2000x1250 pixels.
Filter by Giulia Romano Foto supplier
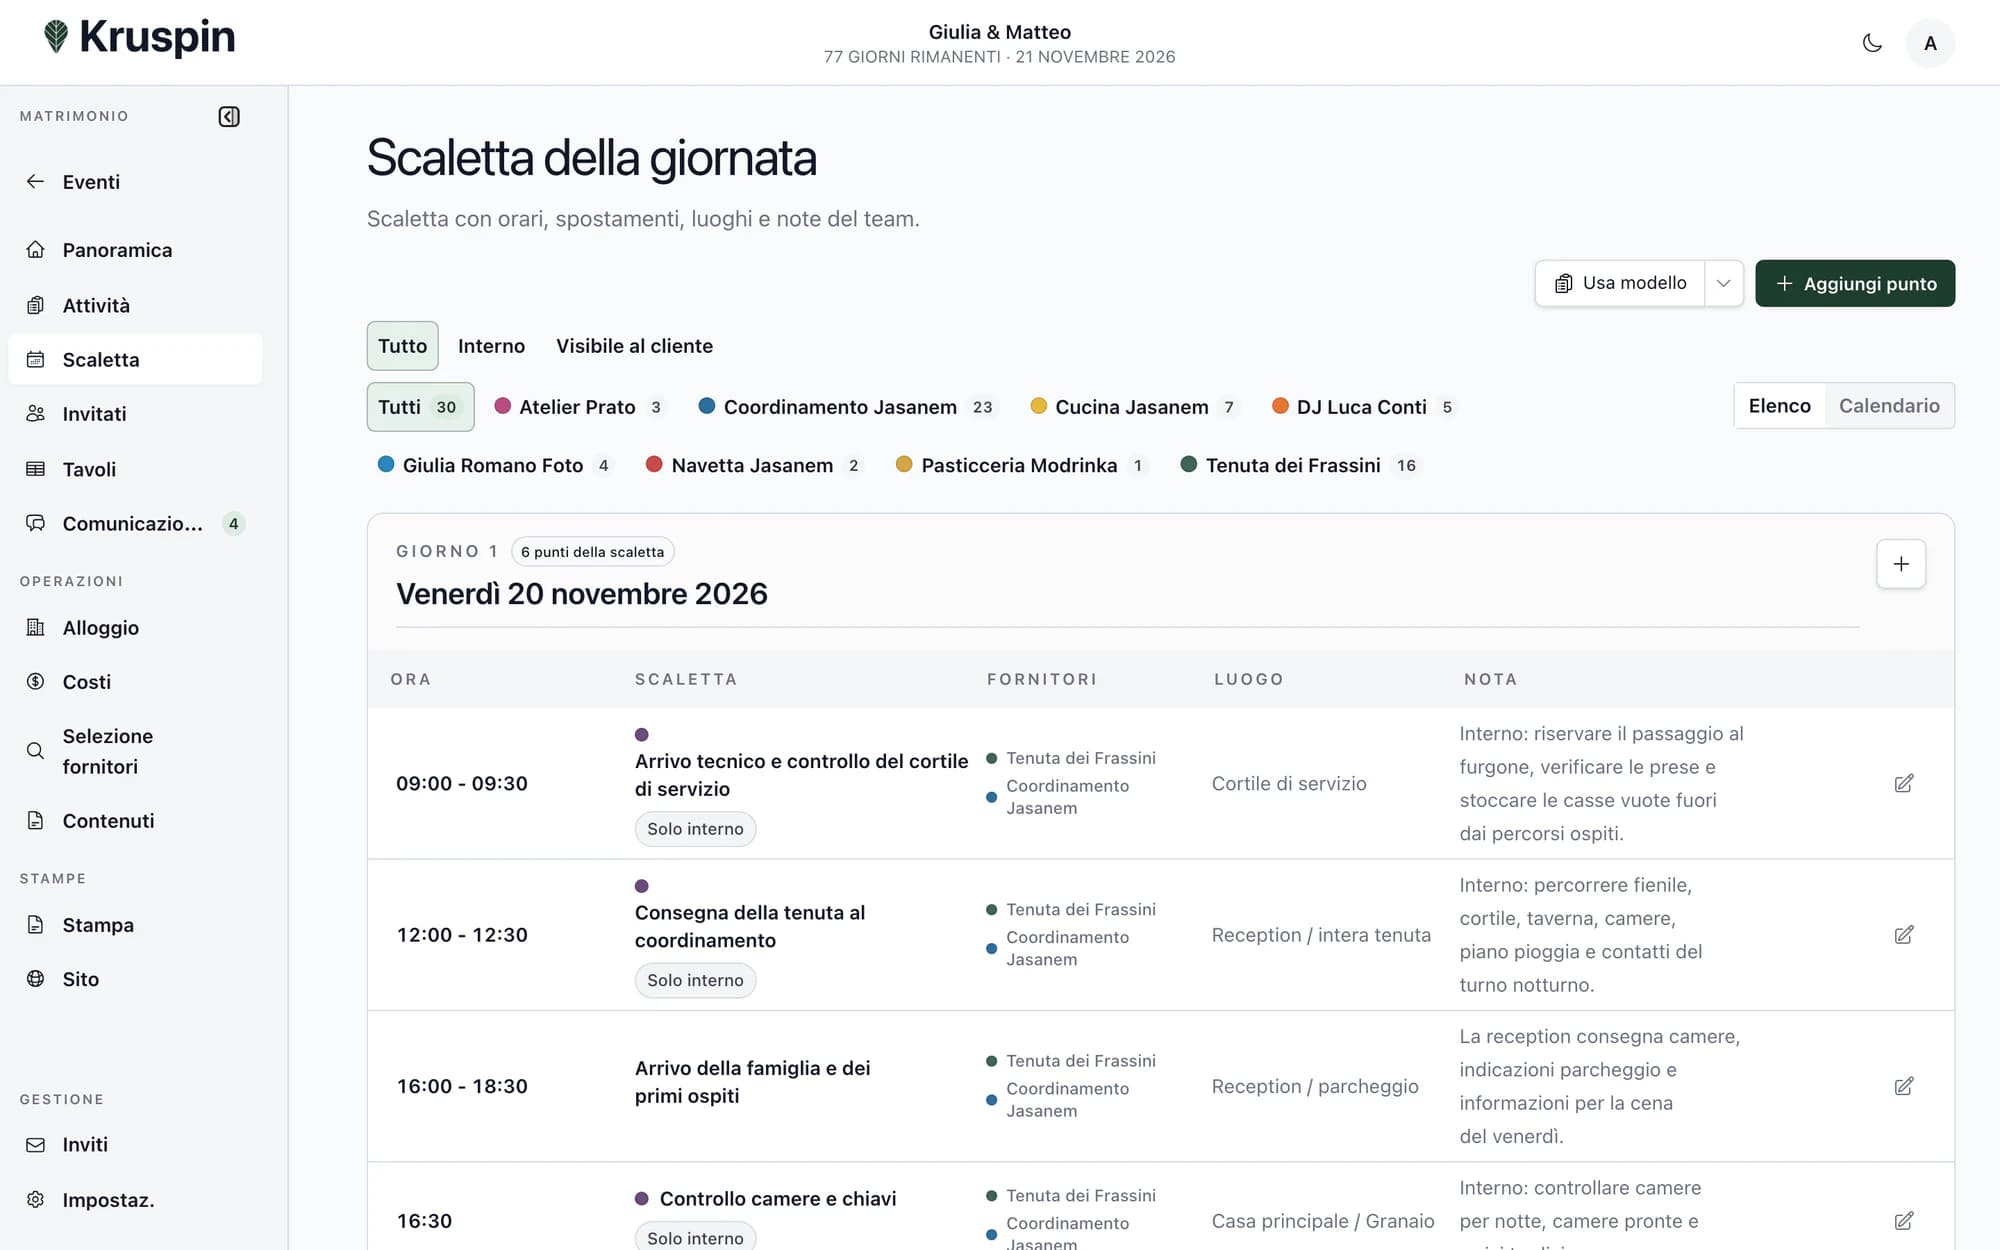(494, 465)
